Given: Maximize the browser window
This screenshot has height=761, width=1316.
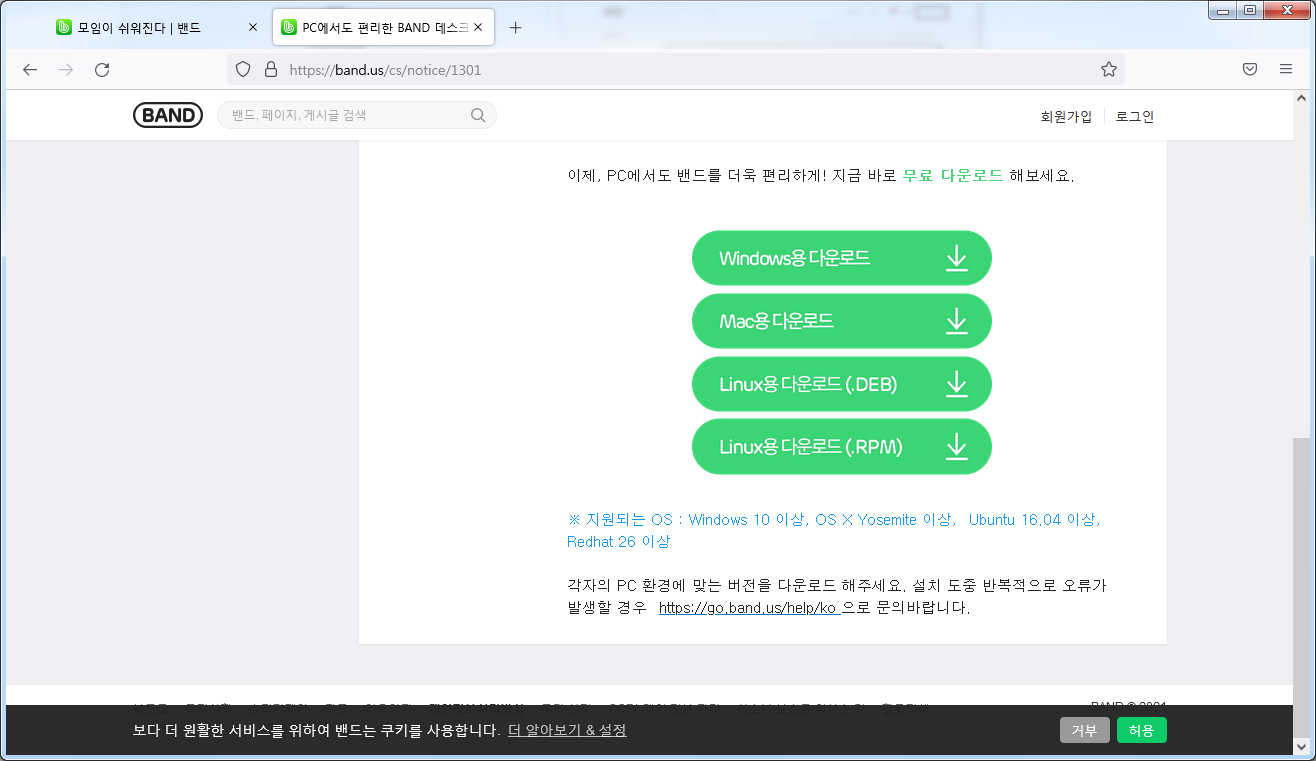Looking at the screenshot, I should tap(1250, 10).
